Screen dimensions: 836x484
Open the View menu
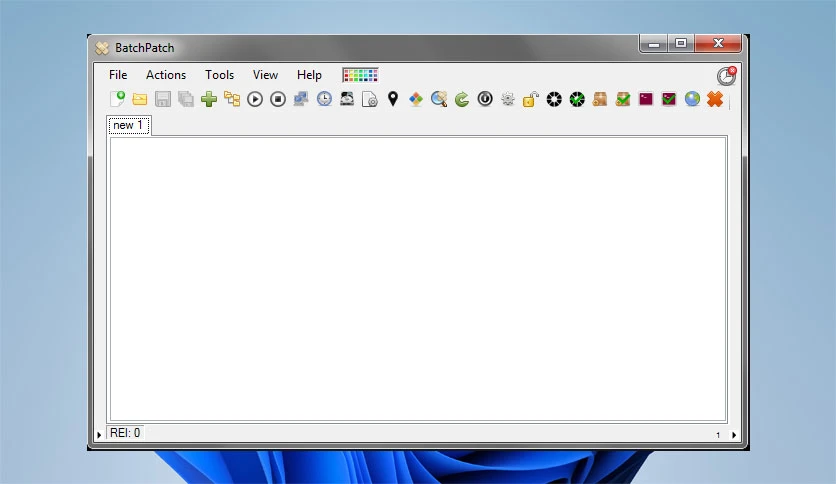pyautogui.click(x=265, y=75)
